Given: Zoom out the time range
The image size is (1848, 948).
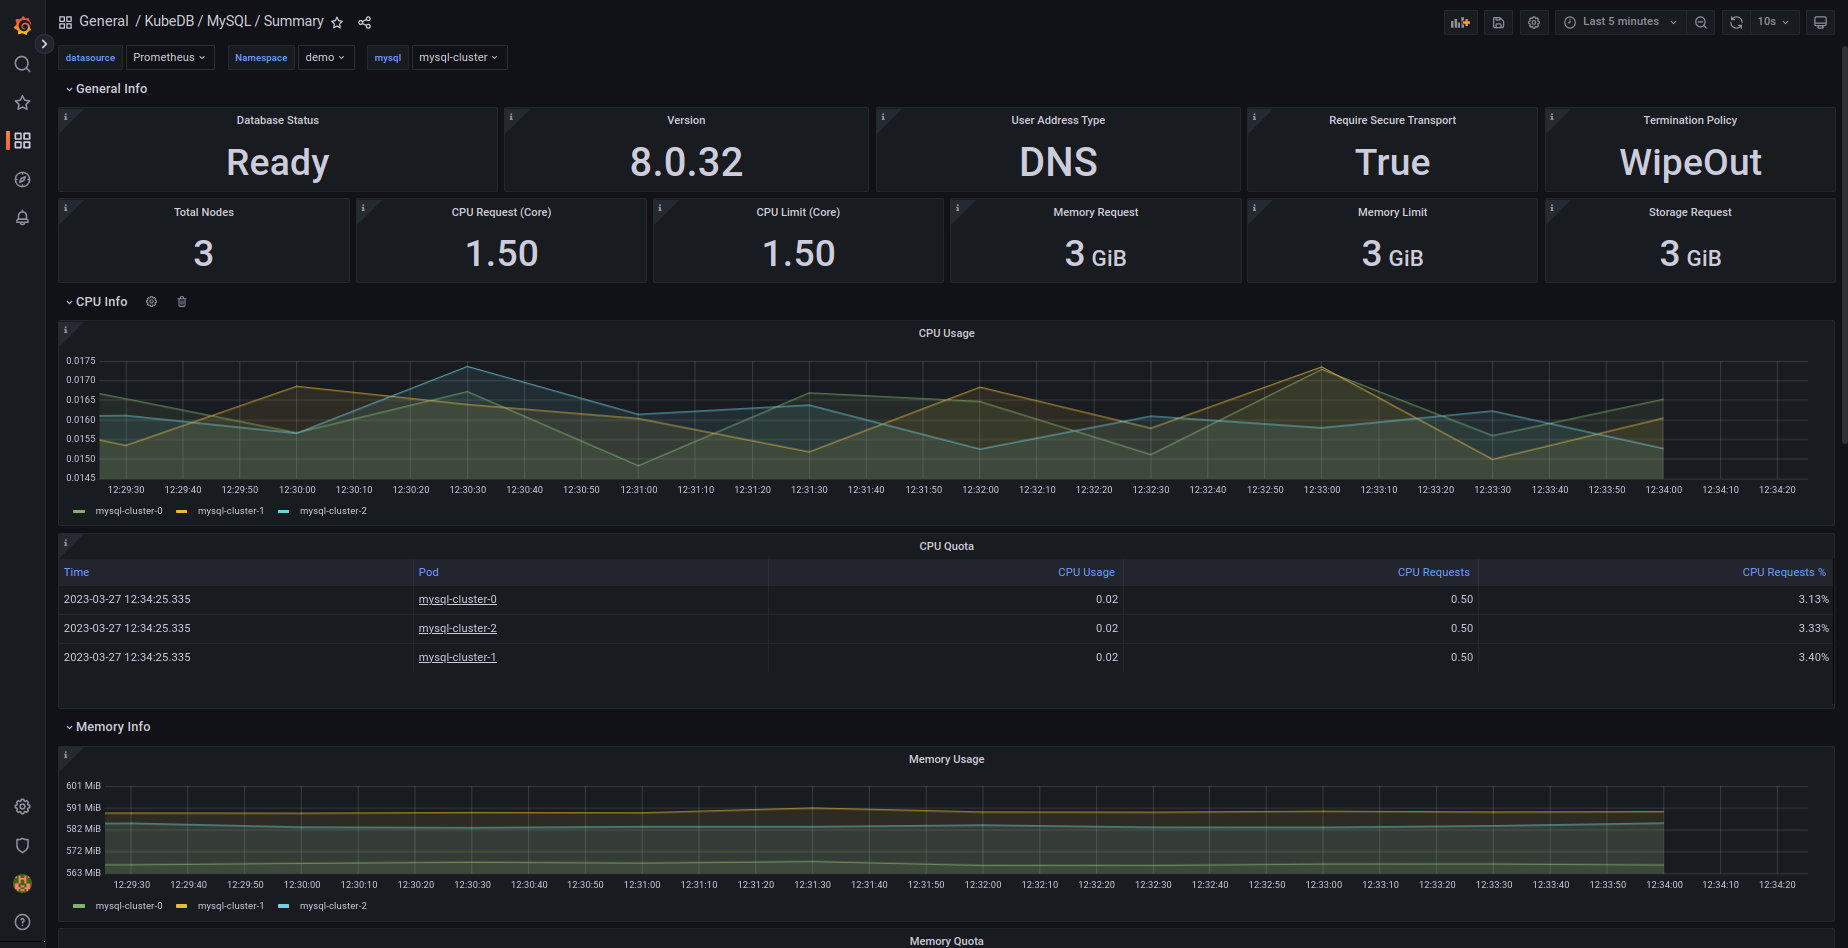Looking at the screenshot, I should click(x=1701, y=22).
